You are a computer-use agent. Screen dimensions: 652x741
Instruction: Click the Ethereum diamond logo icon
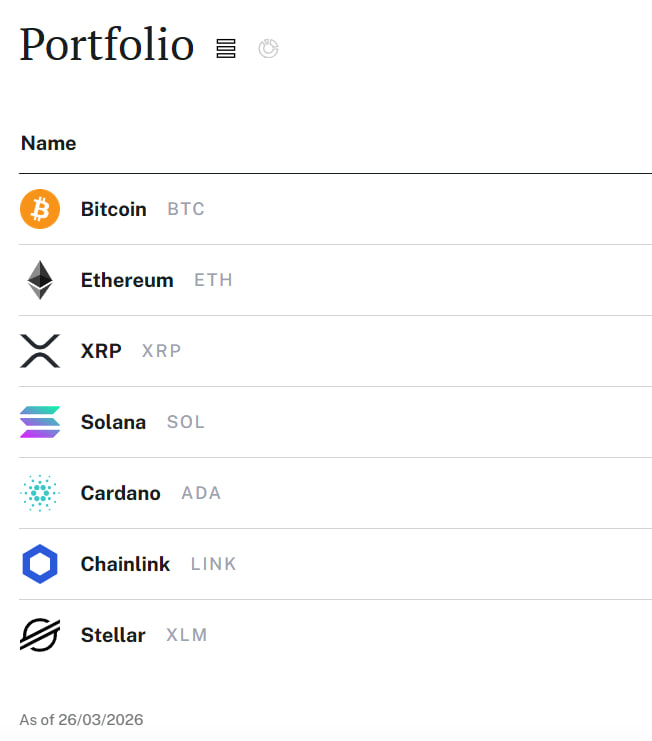[x=40, y=280]
